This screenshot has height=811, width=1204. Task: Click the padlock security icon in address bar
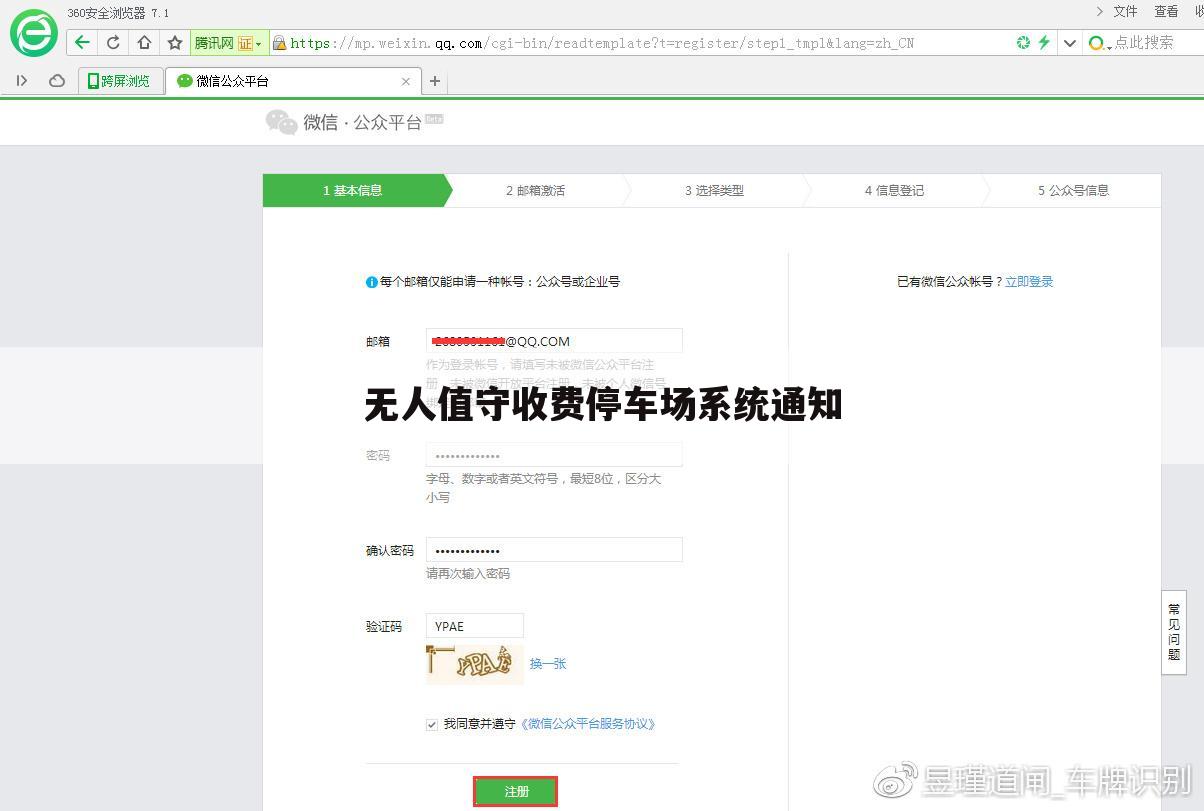click(279, 43)
